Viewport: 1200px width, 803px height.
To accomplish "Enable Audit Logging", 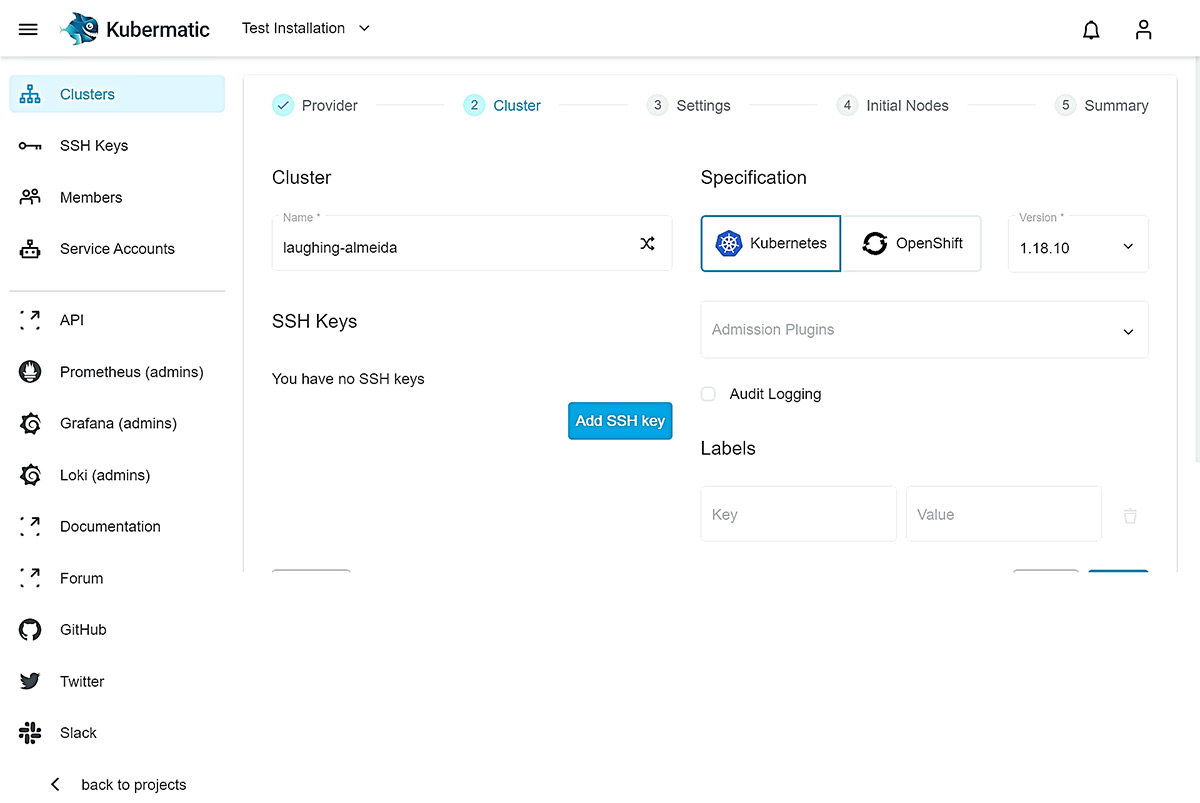I will coord(708,394).
